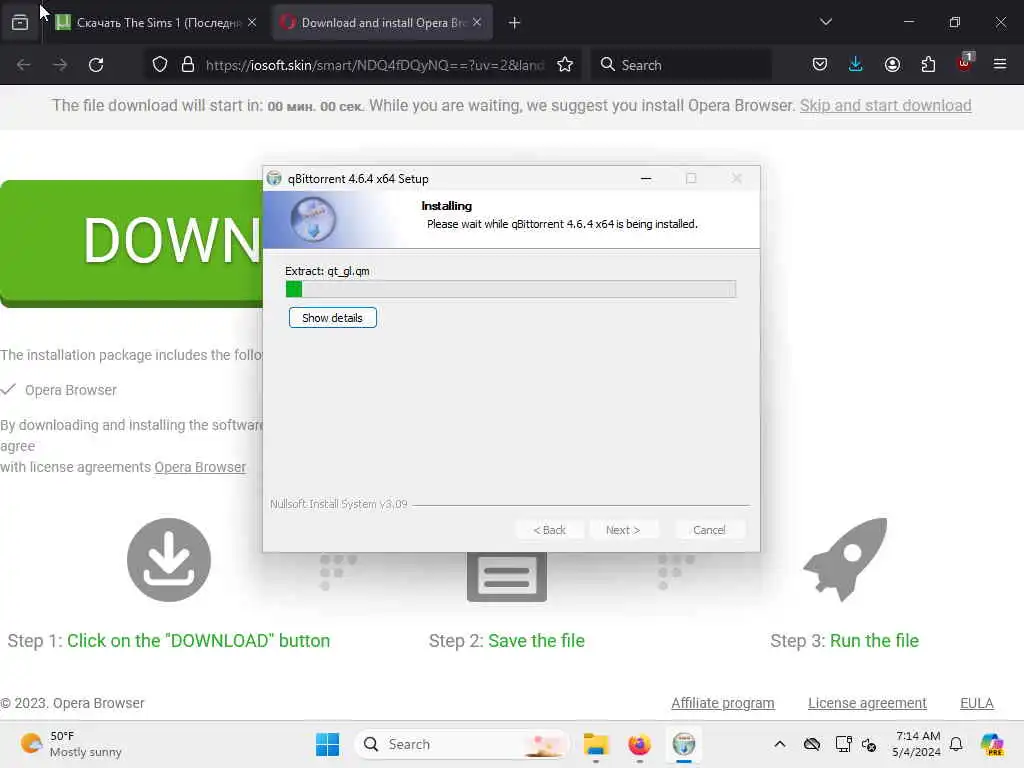Click qBittorrent setup title bar icon
The width and height of the screenshot is (1024, 768).
click(x=274, y=178)
